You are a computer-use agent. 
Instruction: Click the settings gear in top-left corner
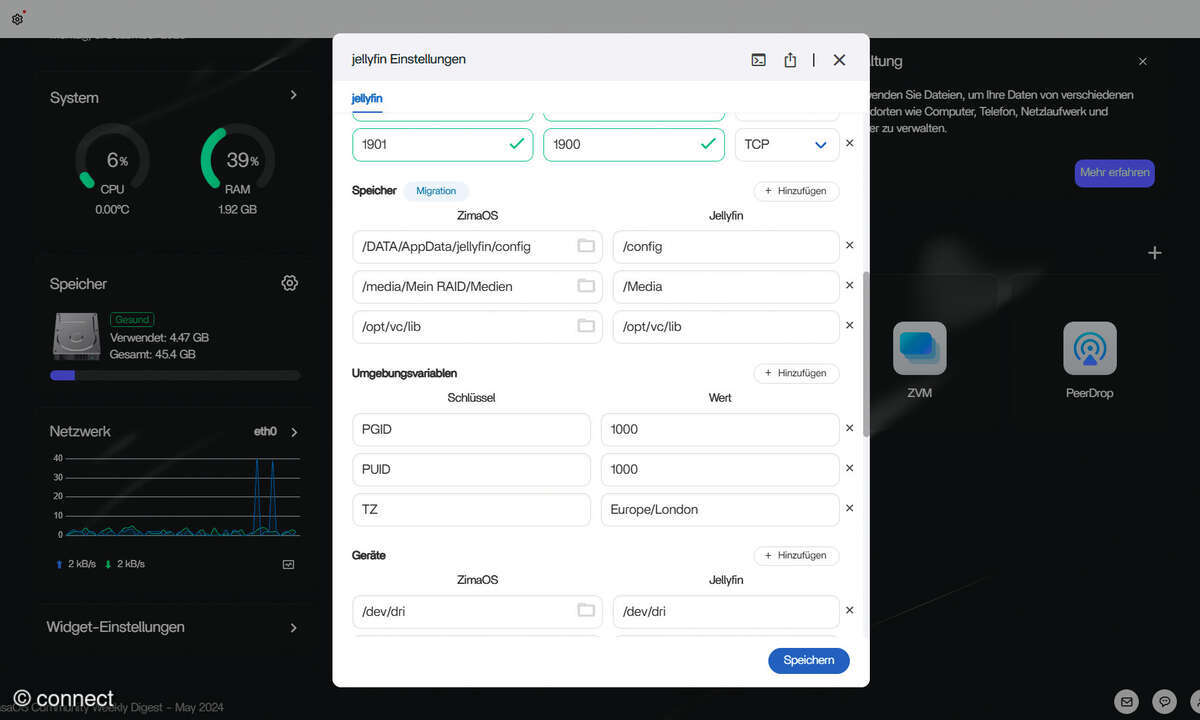tap(16, 17)
